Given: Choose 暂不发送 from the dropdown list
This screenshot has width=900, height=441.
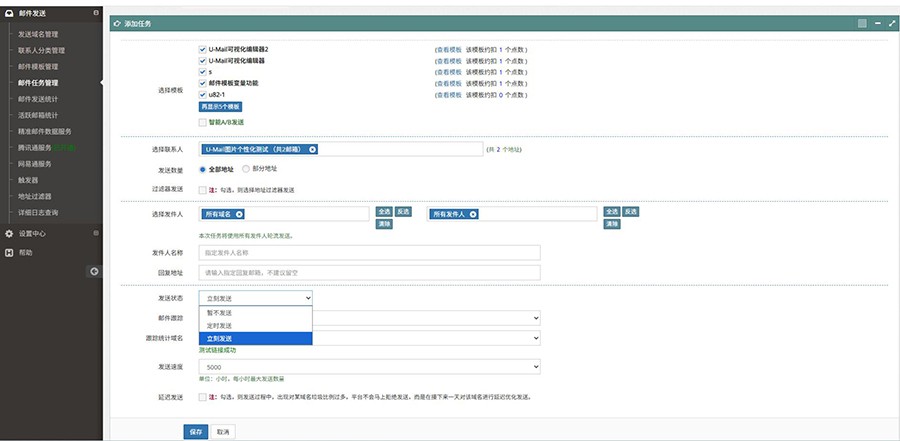Looking at the screenshot, I should (x=255, y=313).
